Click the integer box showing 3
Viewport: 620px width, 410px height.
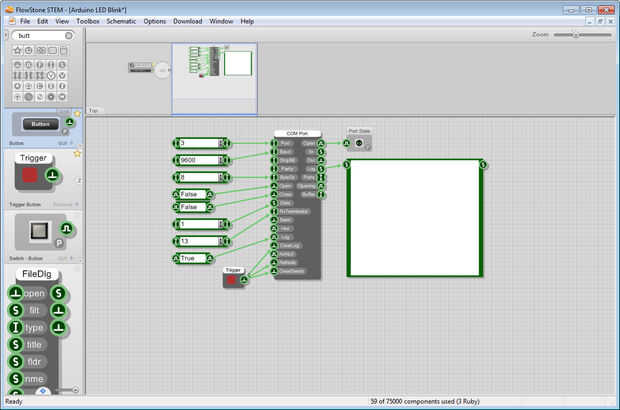202,143
